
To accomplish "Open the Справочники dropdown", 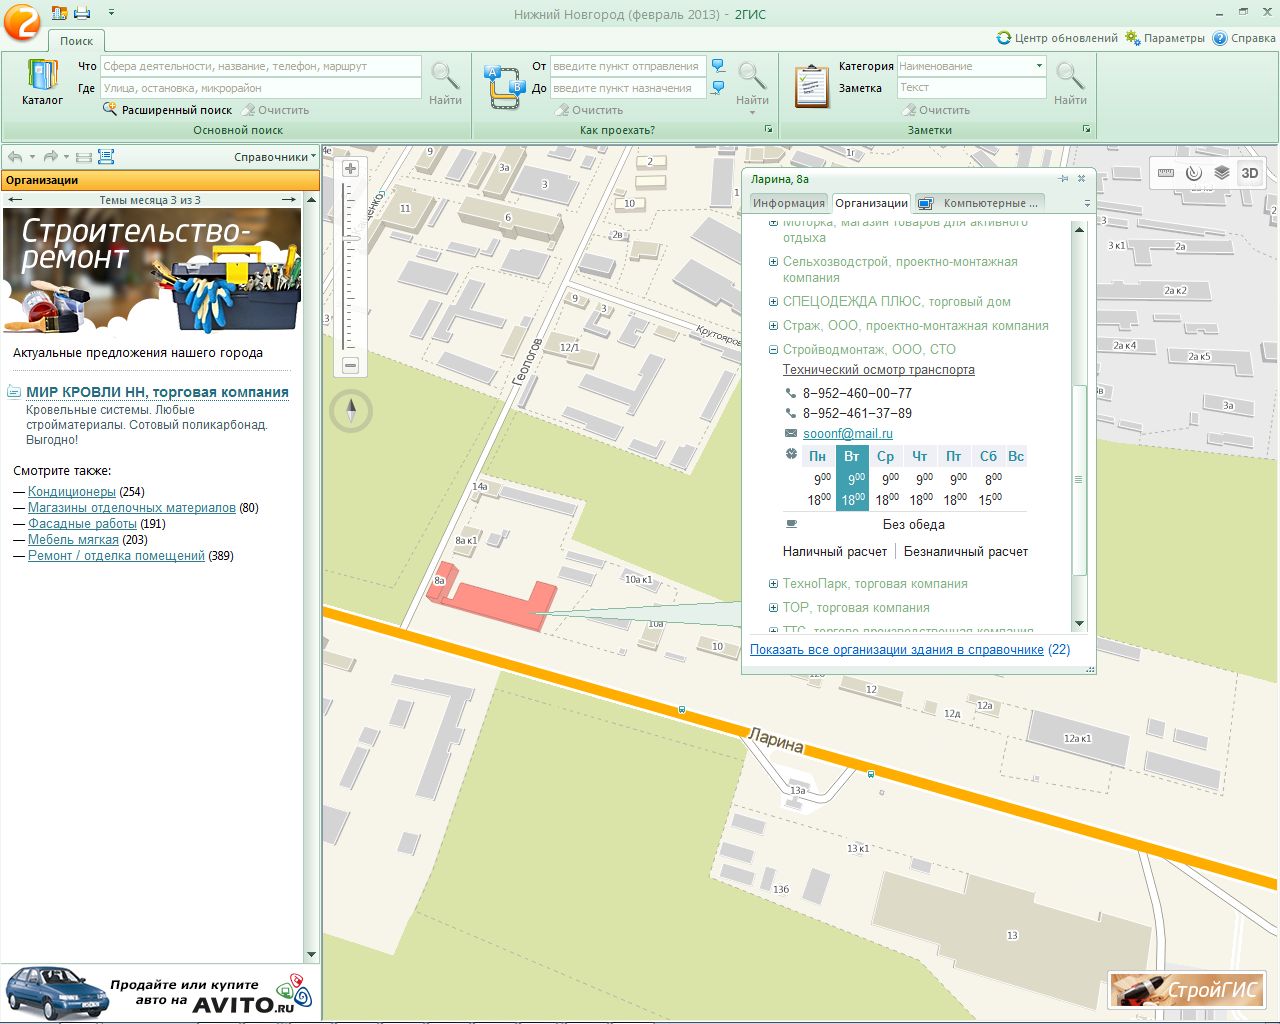I will 274,157.
